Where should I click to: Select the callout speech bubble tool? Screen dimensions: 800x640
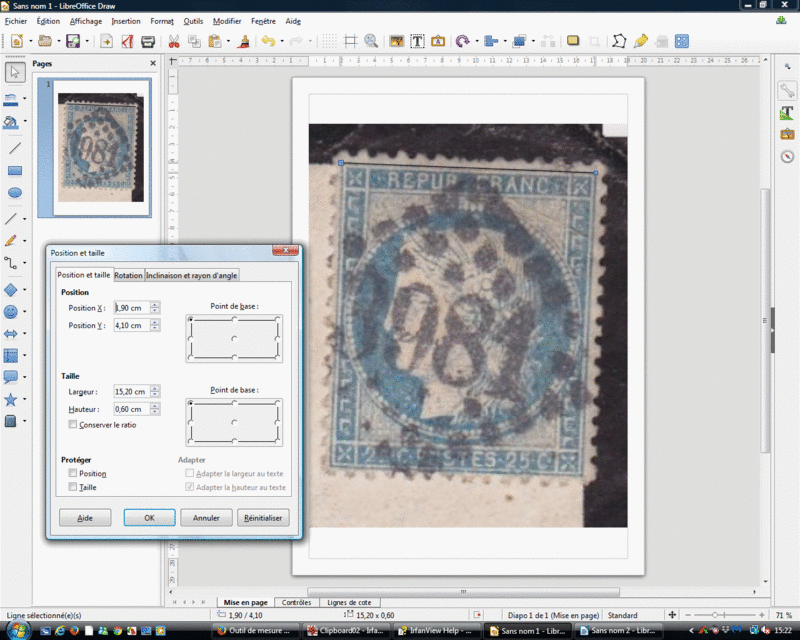pos(11,377)
